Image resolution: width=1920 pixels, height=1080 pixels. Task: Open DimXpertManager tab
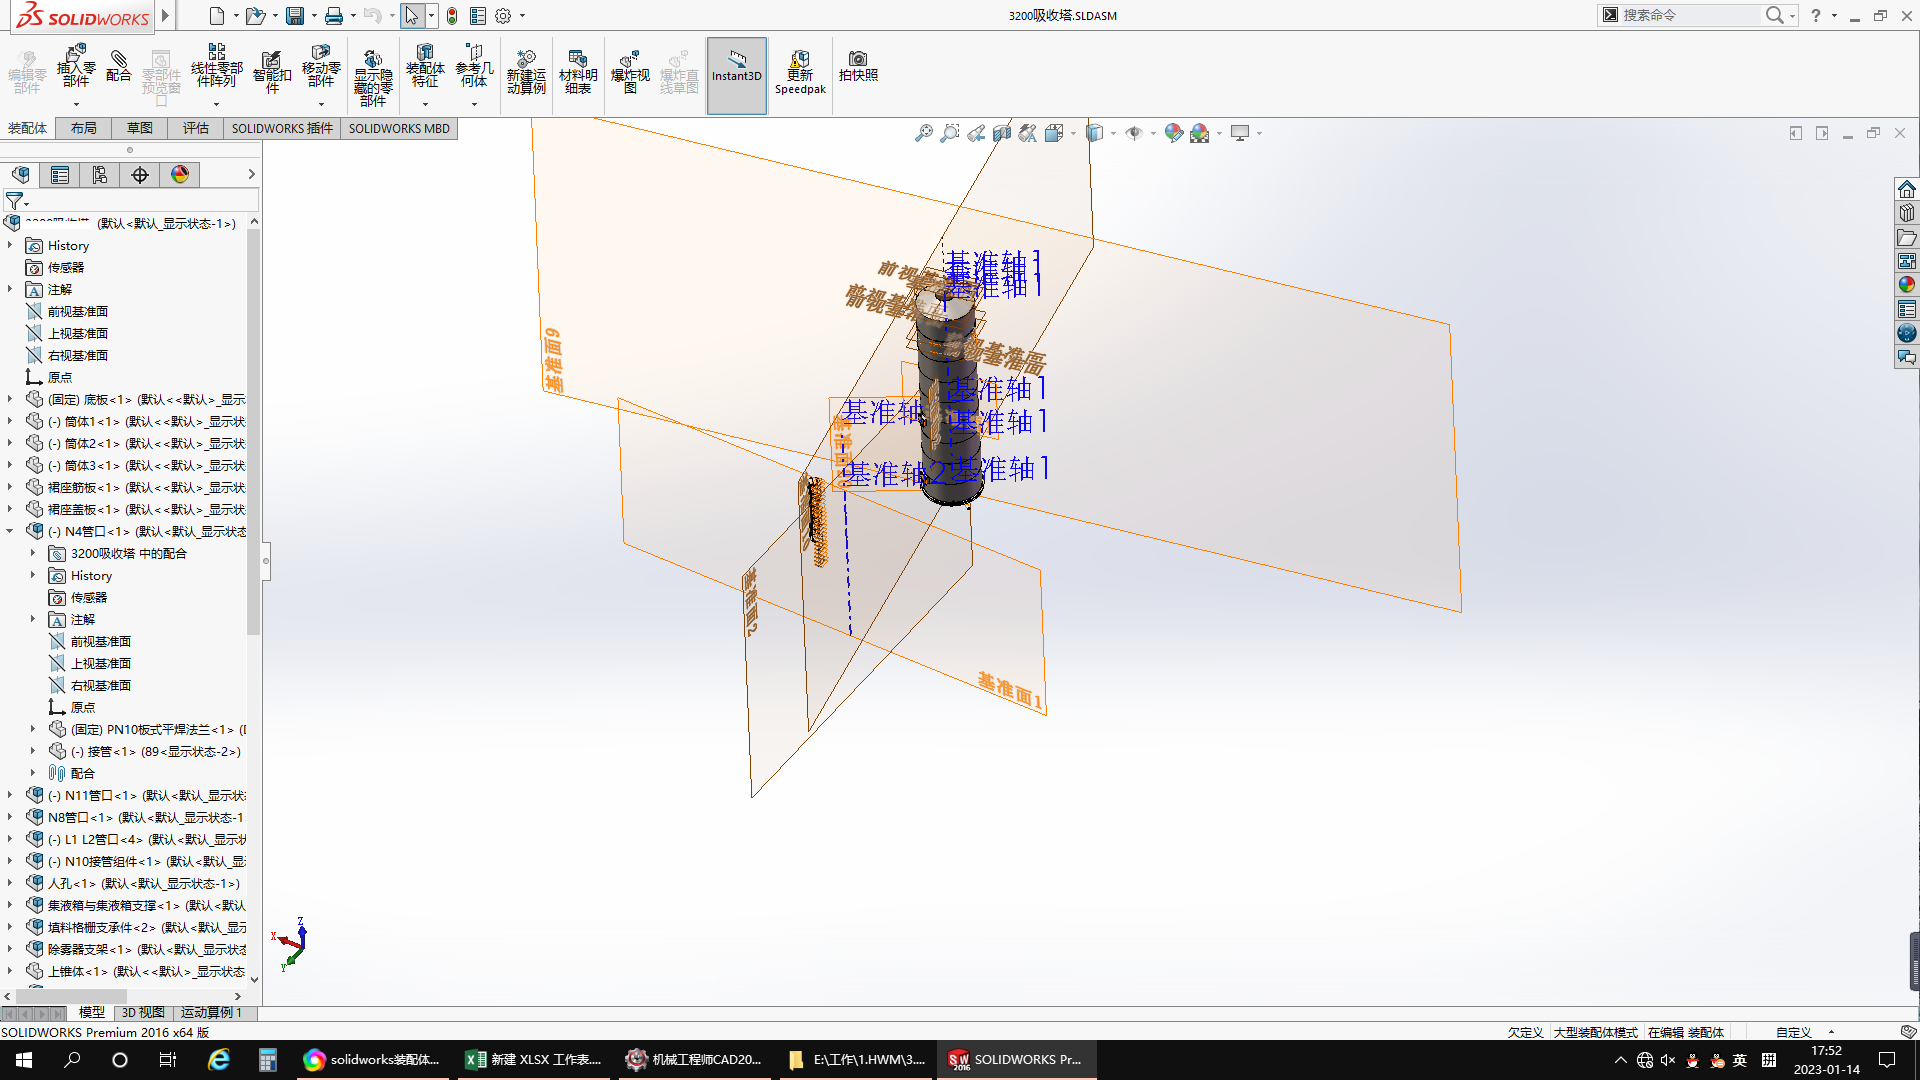point(140,175)
